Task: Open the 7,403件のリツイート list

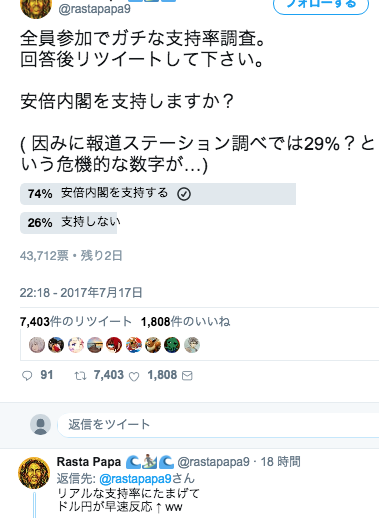Action: pos(76,322)
